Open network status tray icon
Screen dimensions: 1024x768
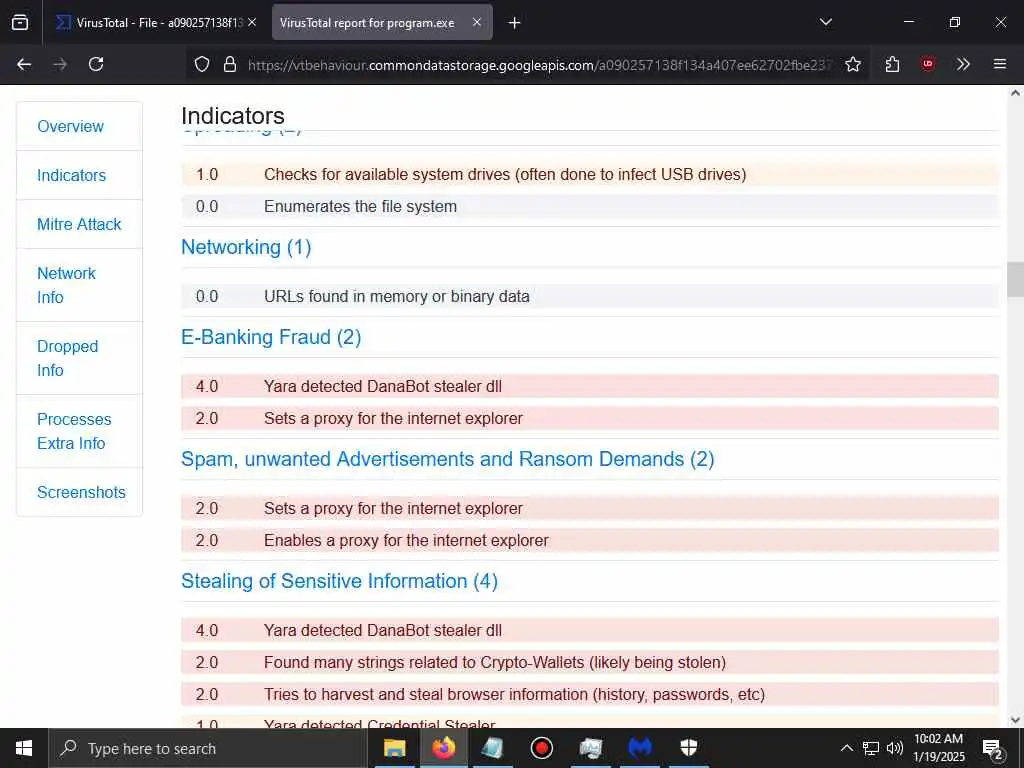click(871, 748)
